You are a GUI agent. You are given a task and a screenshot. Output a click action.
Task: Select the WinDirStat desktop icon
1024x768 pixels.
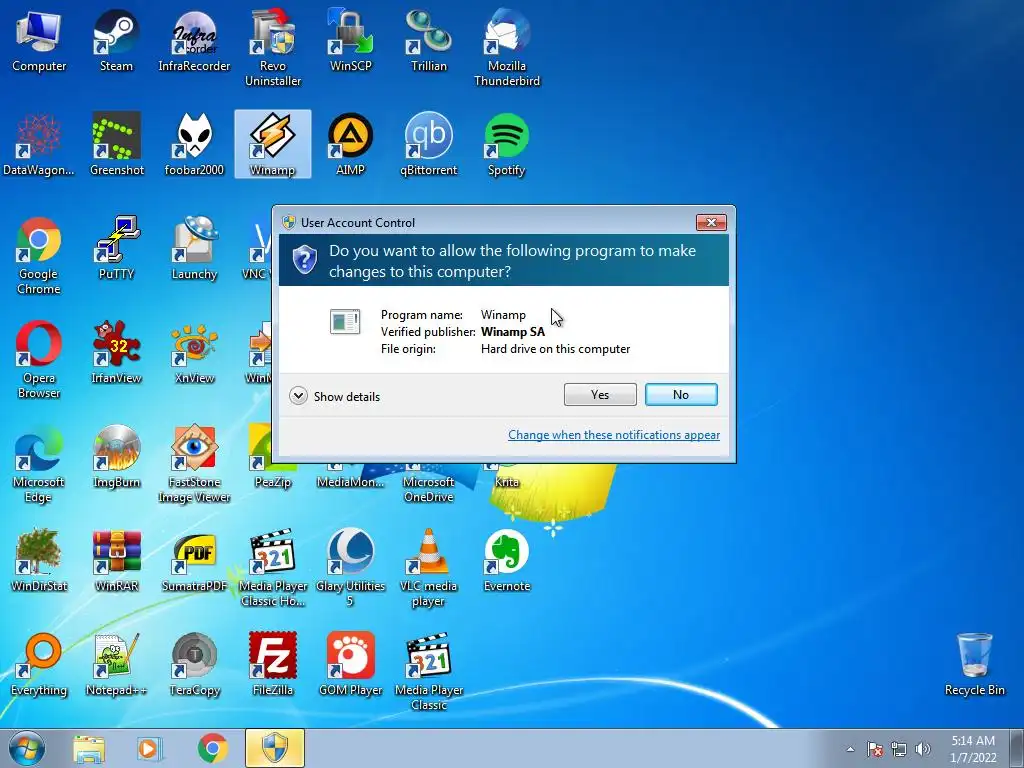39,560
